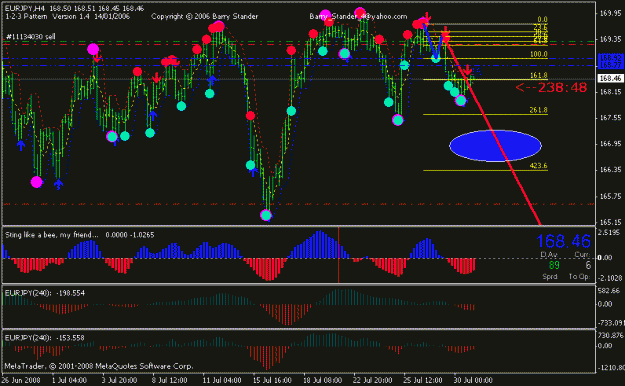The height and width of the screenshot is (386, 625).
Task: Select the blue ellipse drawn on the chart
Action: pos(495,146)
